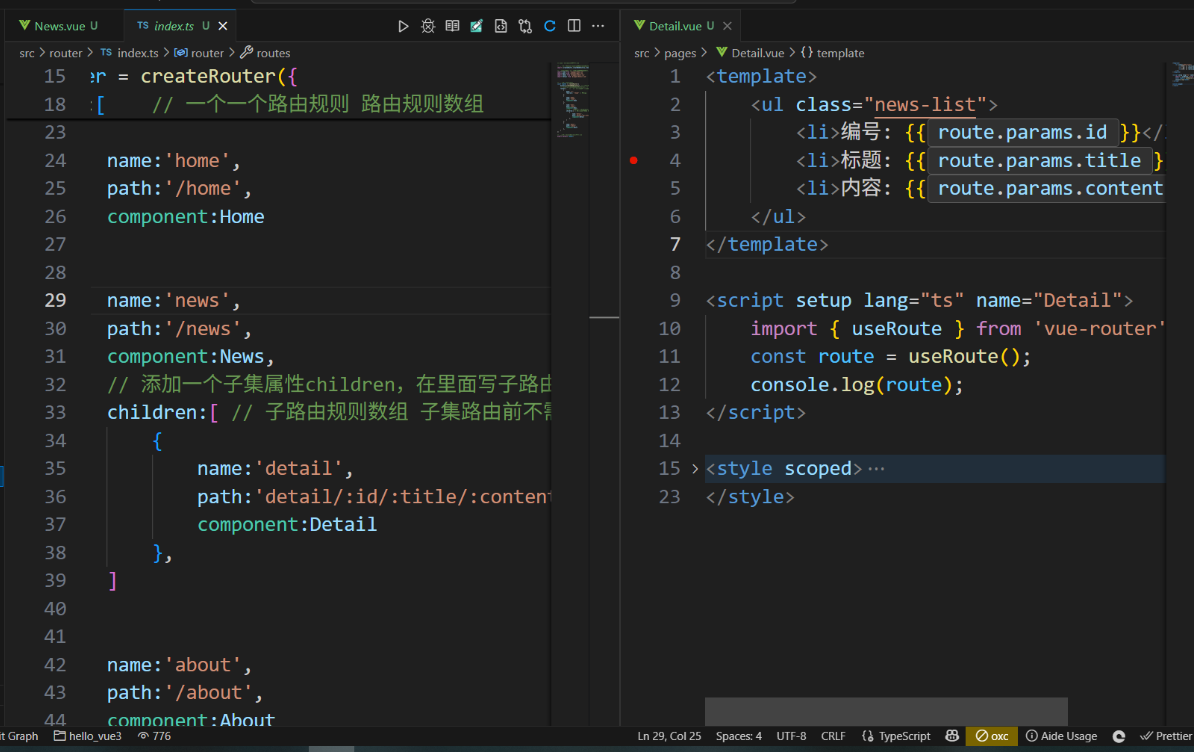Open Aide Usage in status bar
Screen dimensions: 1194x752
1062,736
